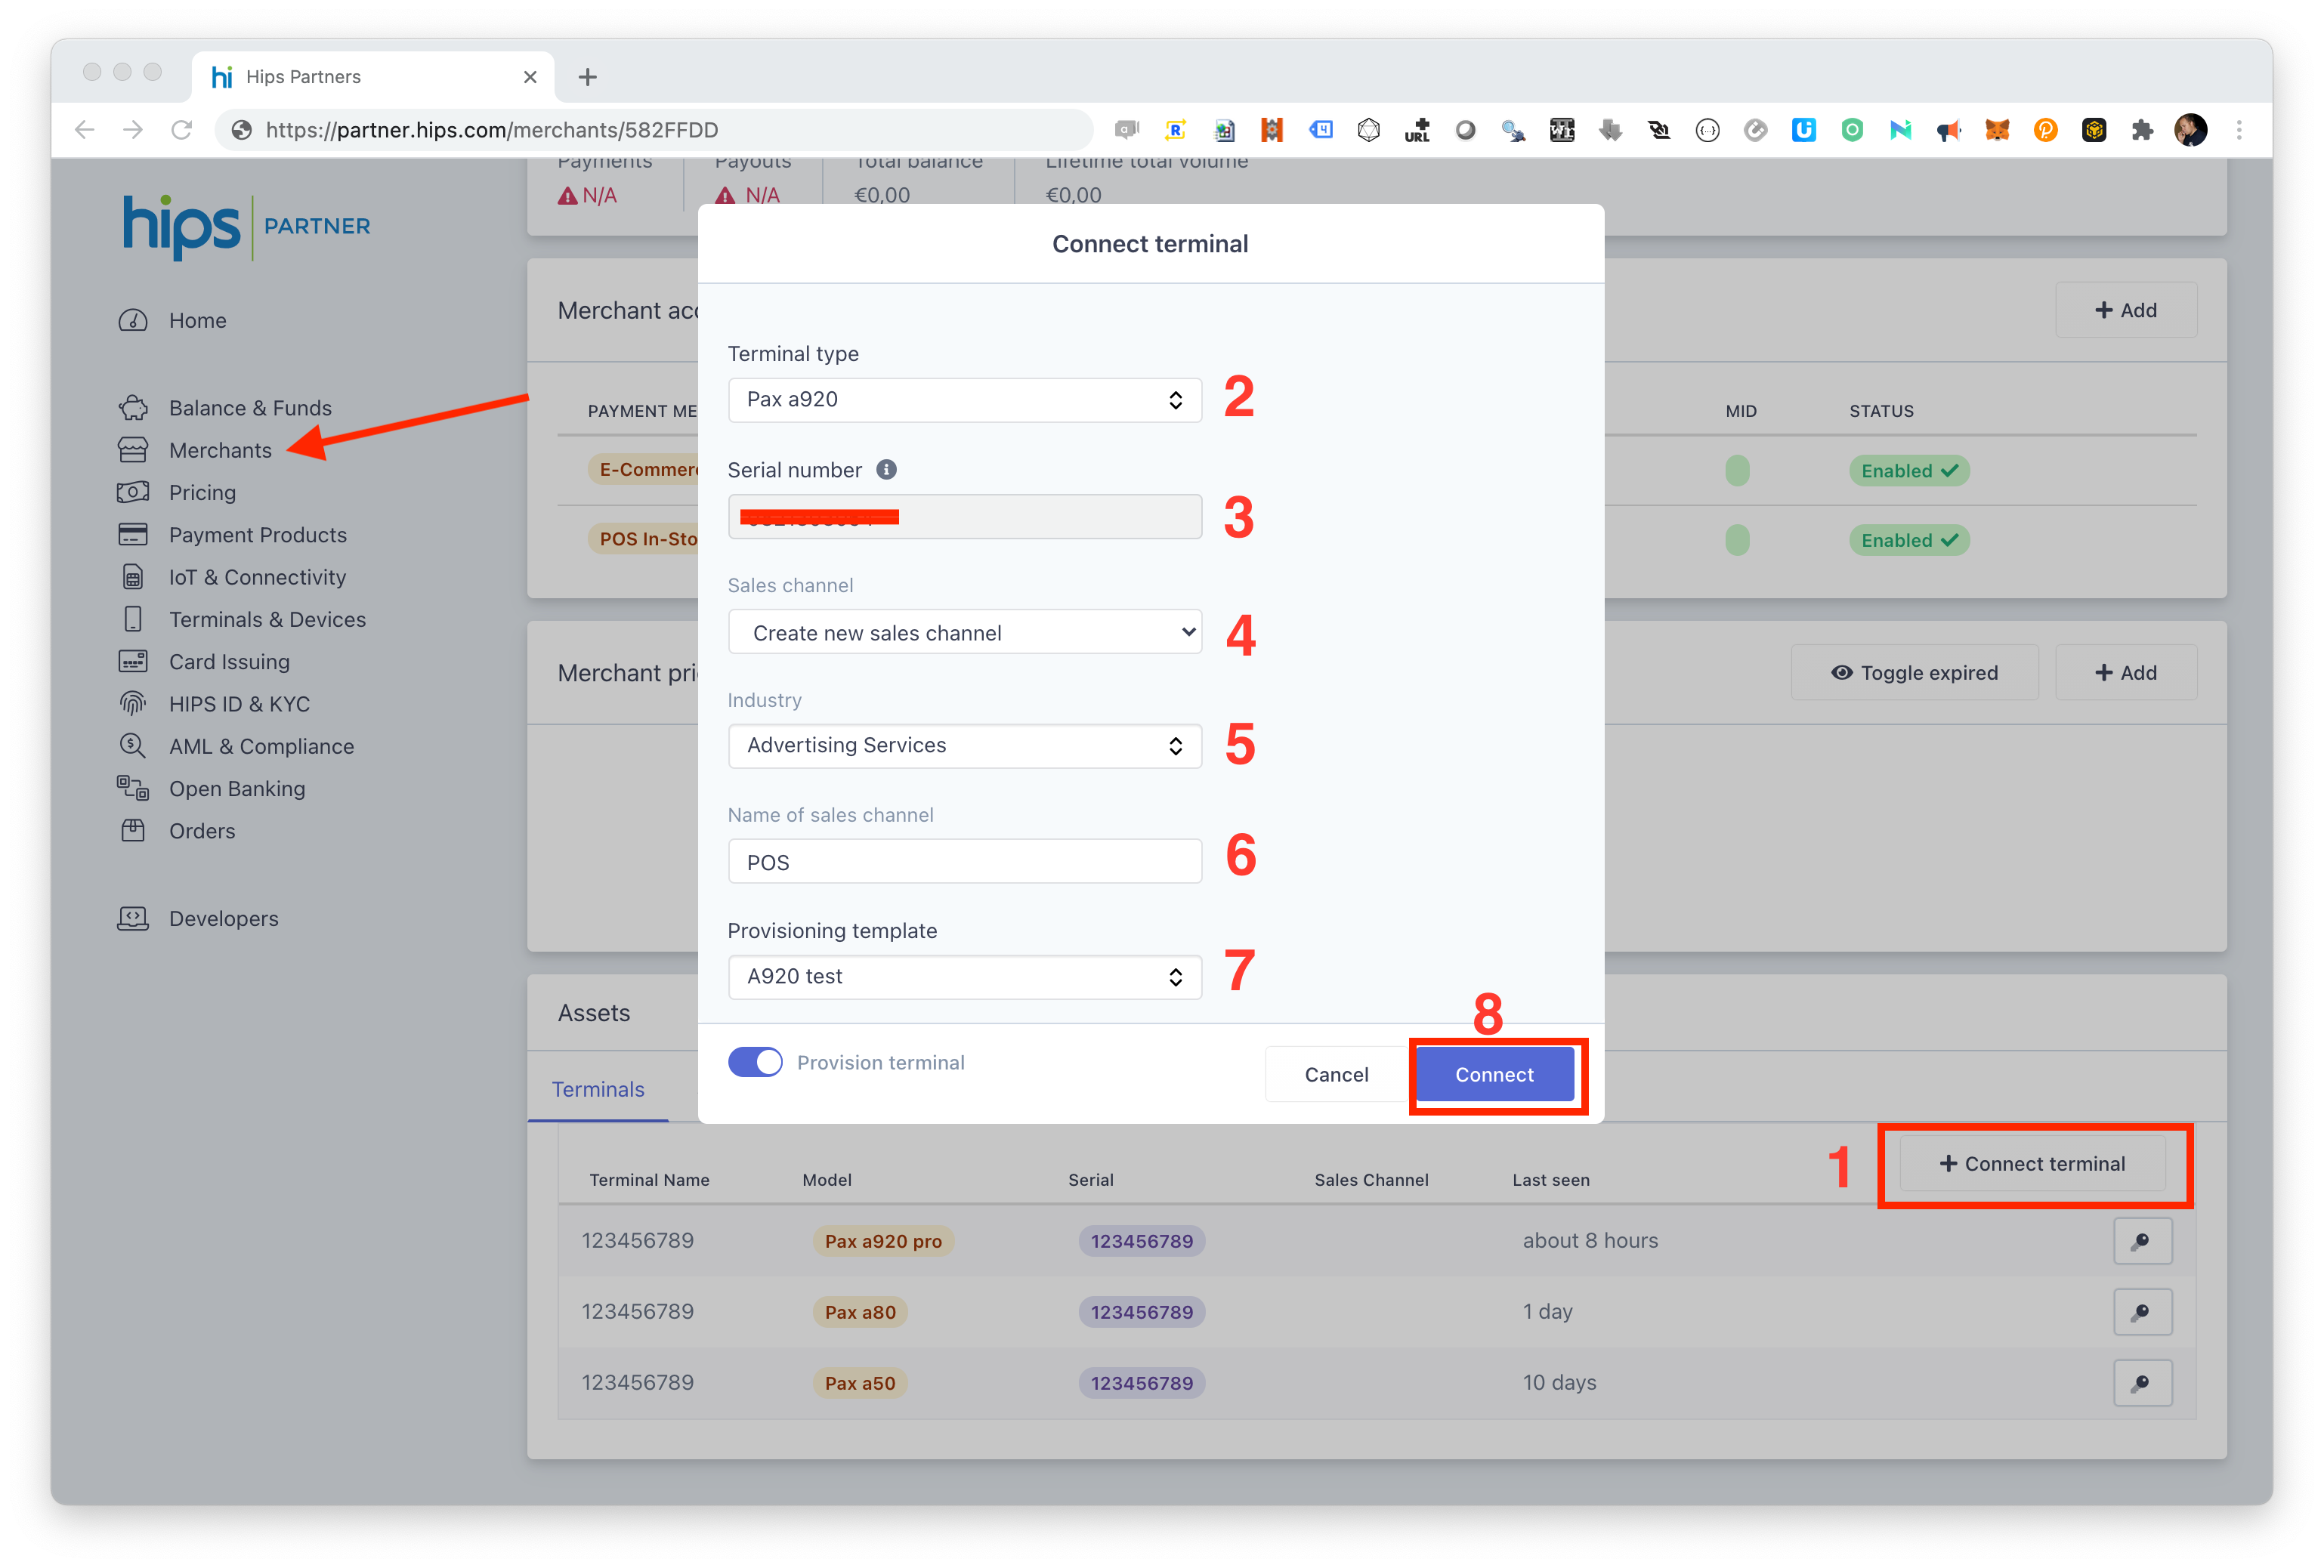
Task: Click the Home dashboard sidebar icon
Action: 133,320
